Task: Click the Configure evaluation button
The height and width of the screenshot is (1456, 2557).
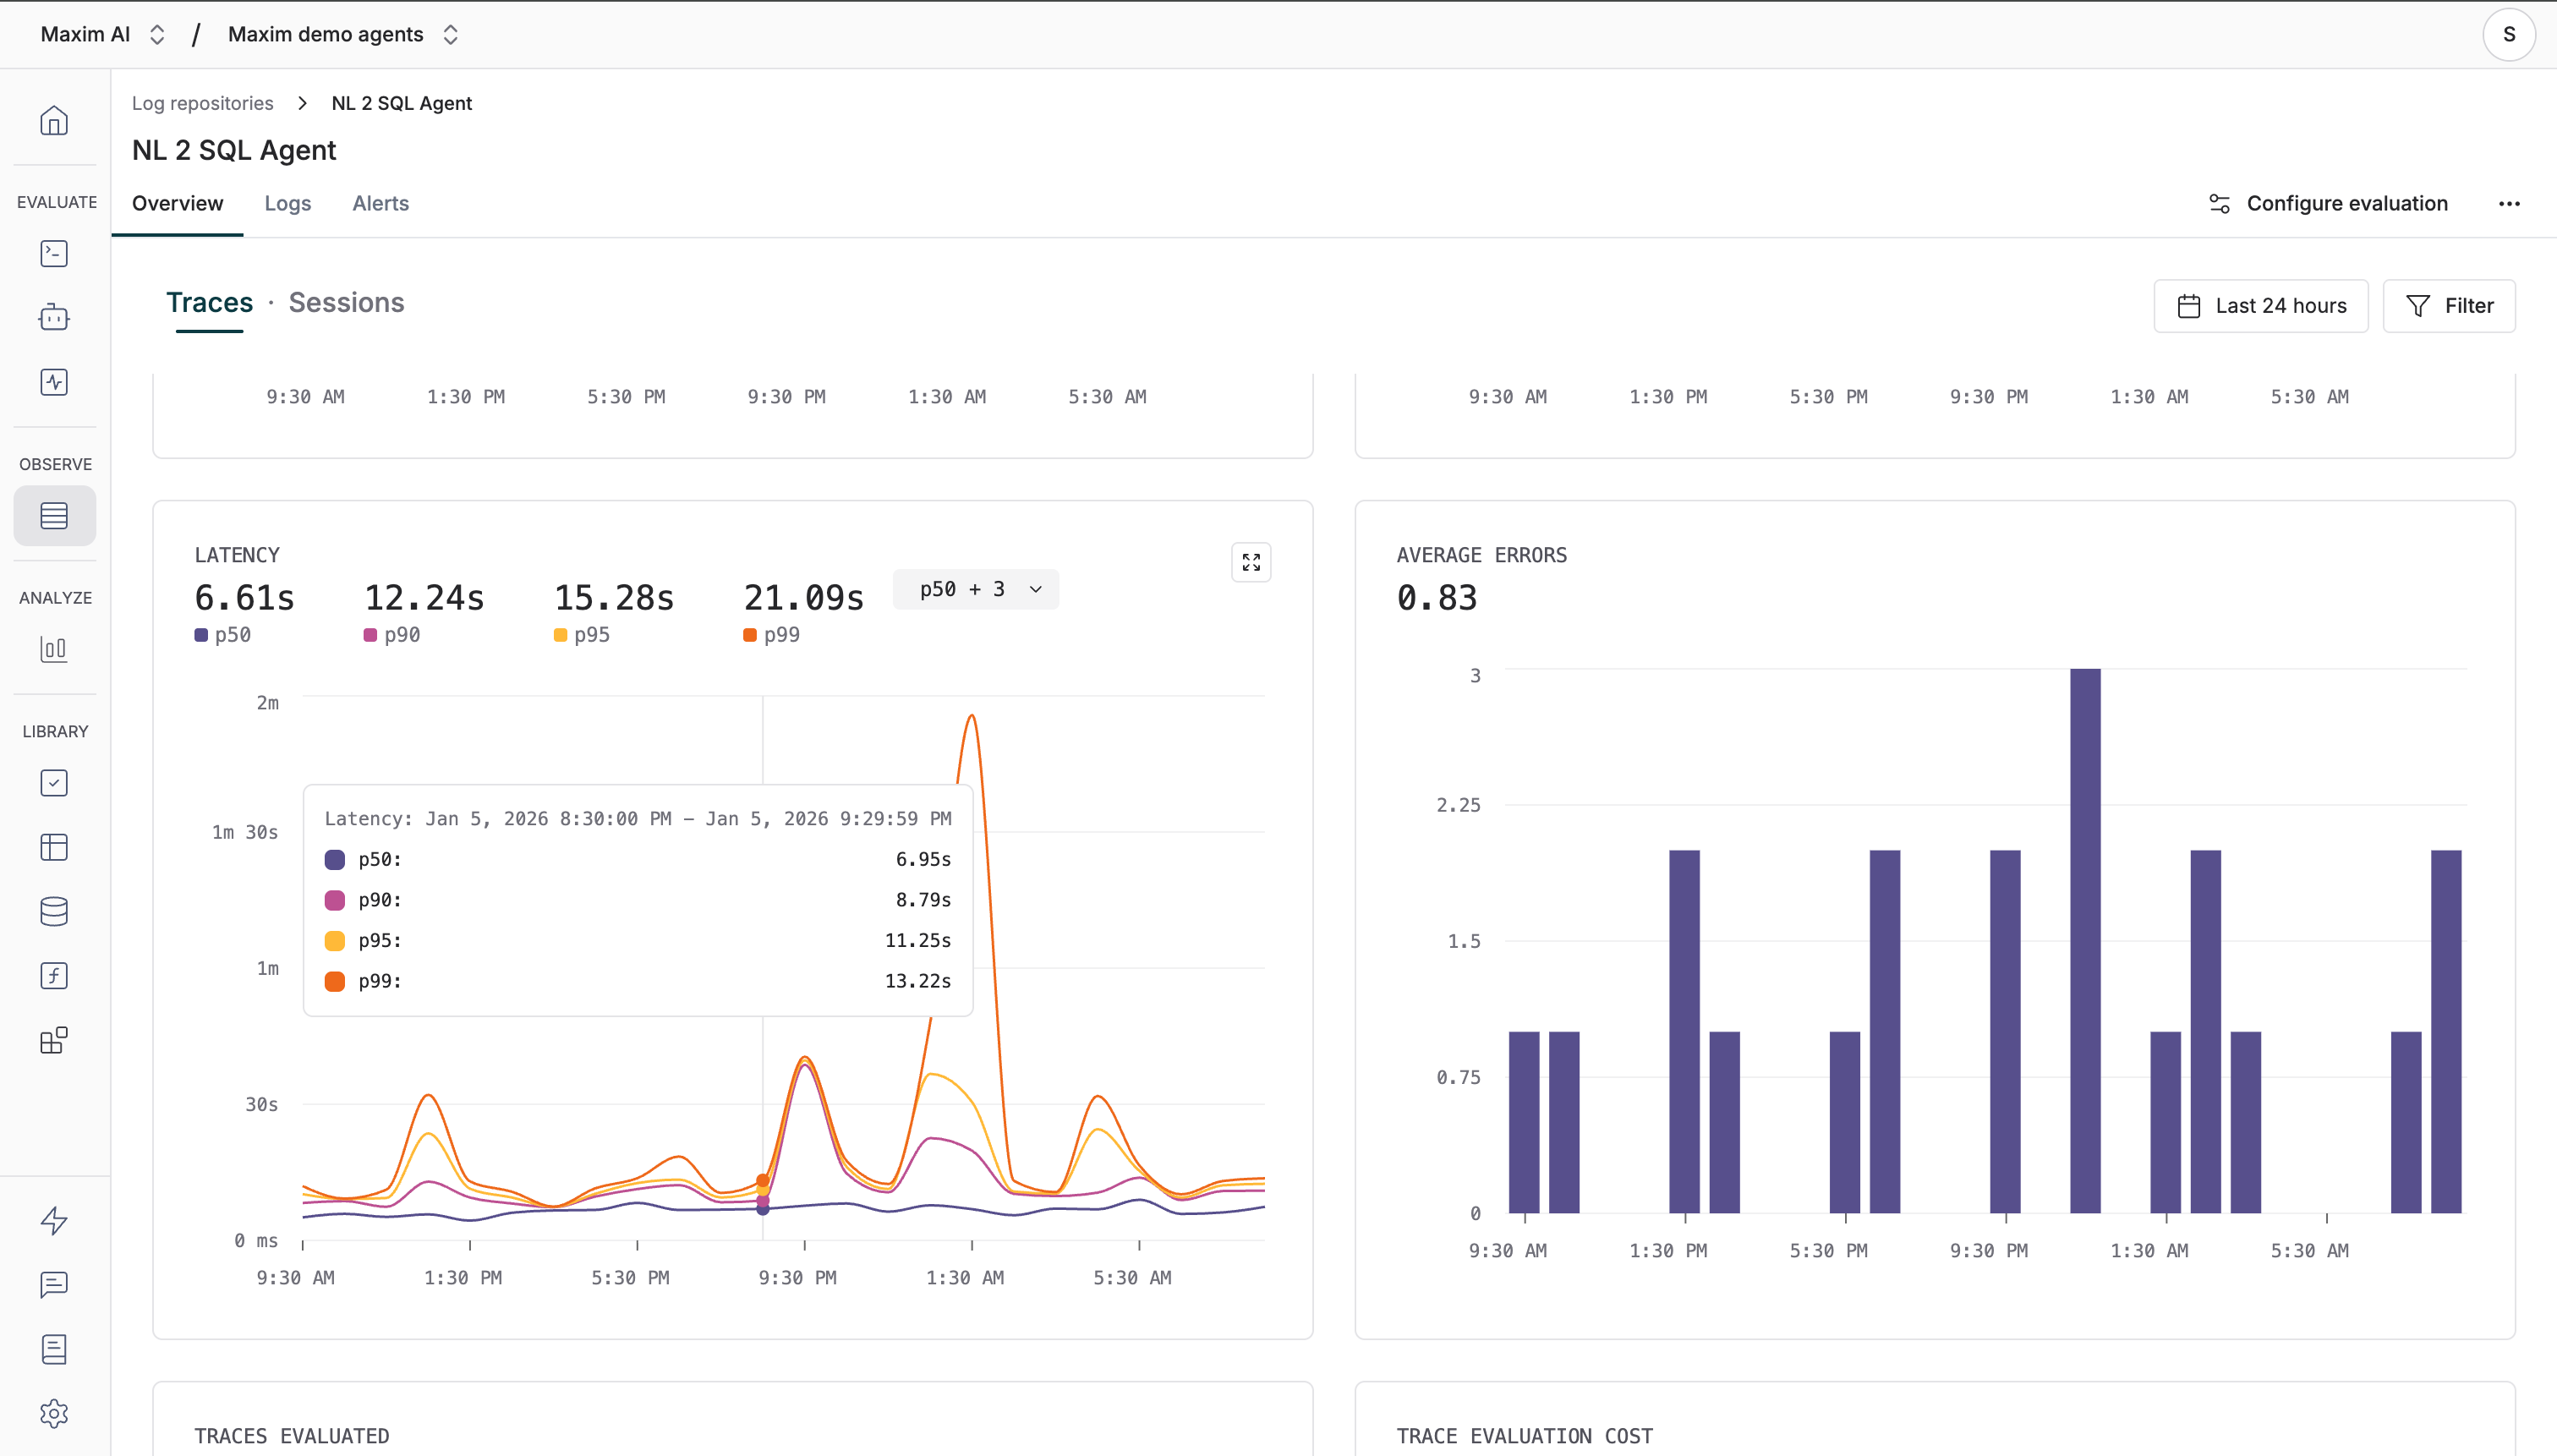Action: tap(2326, 203)
